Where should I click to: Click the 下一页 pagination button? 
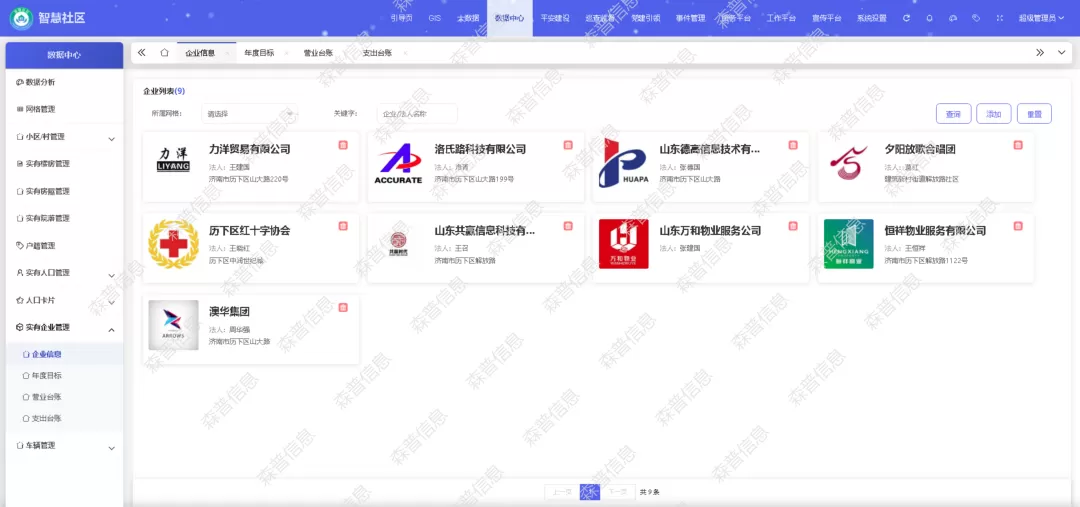(618, 492)
